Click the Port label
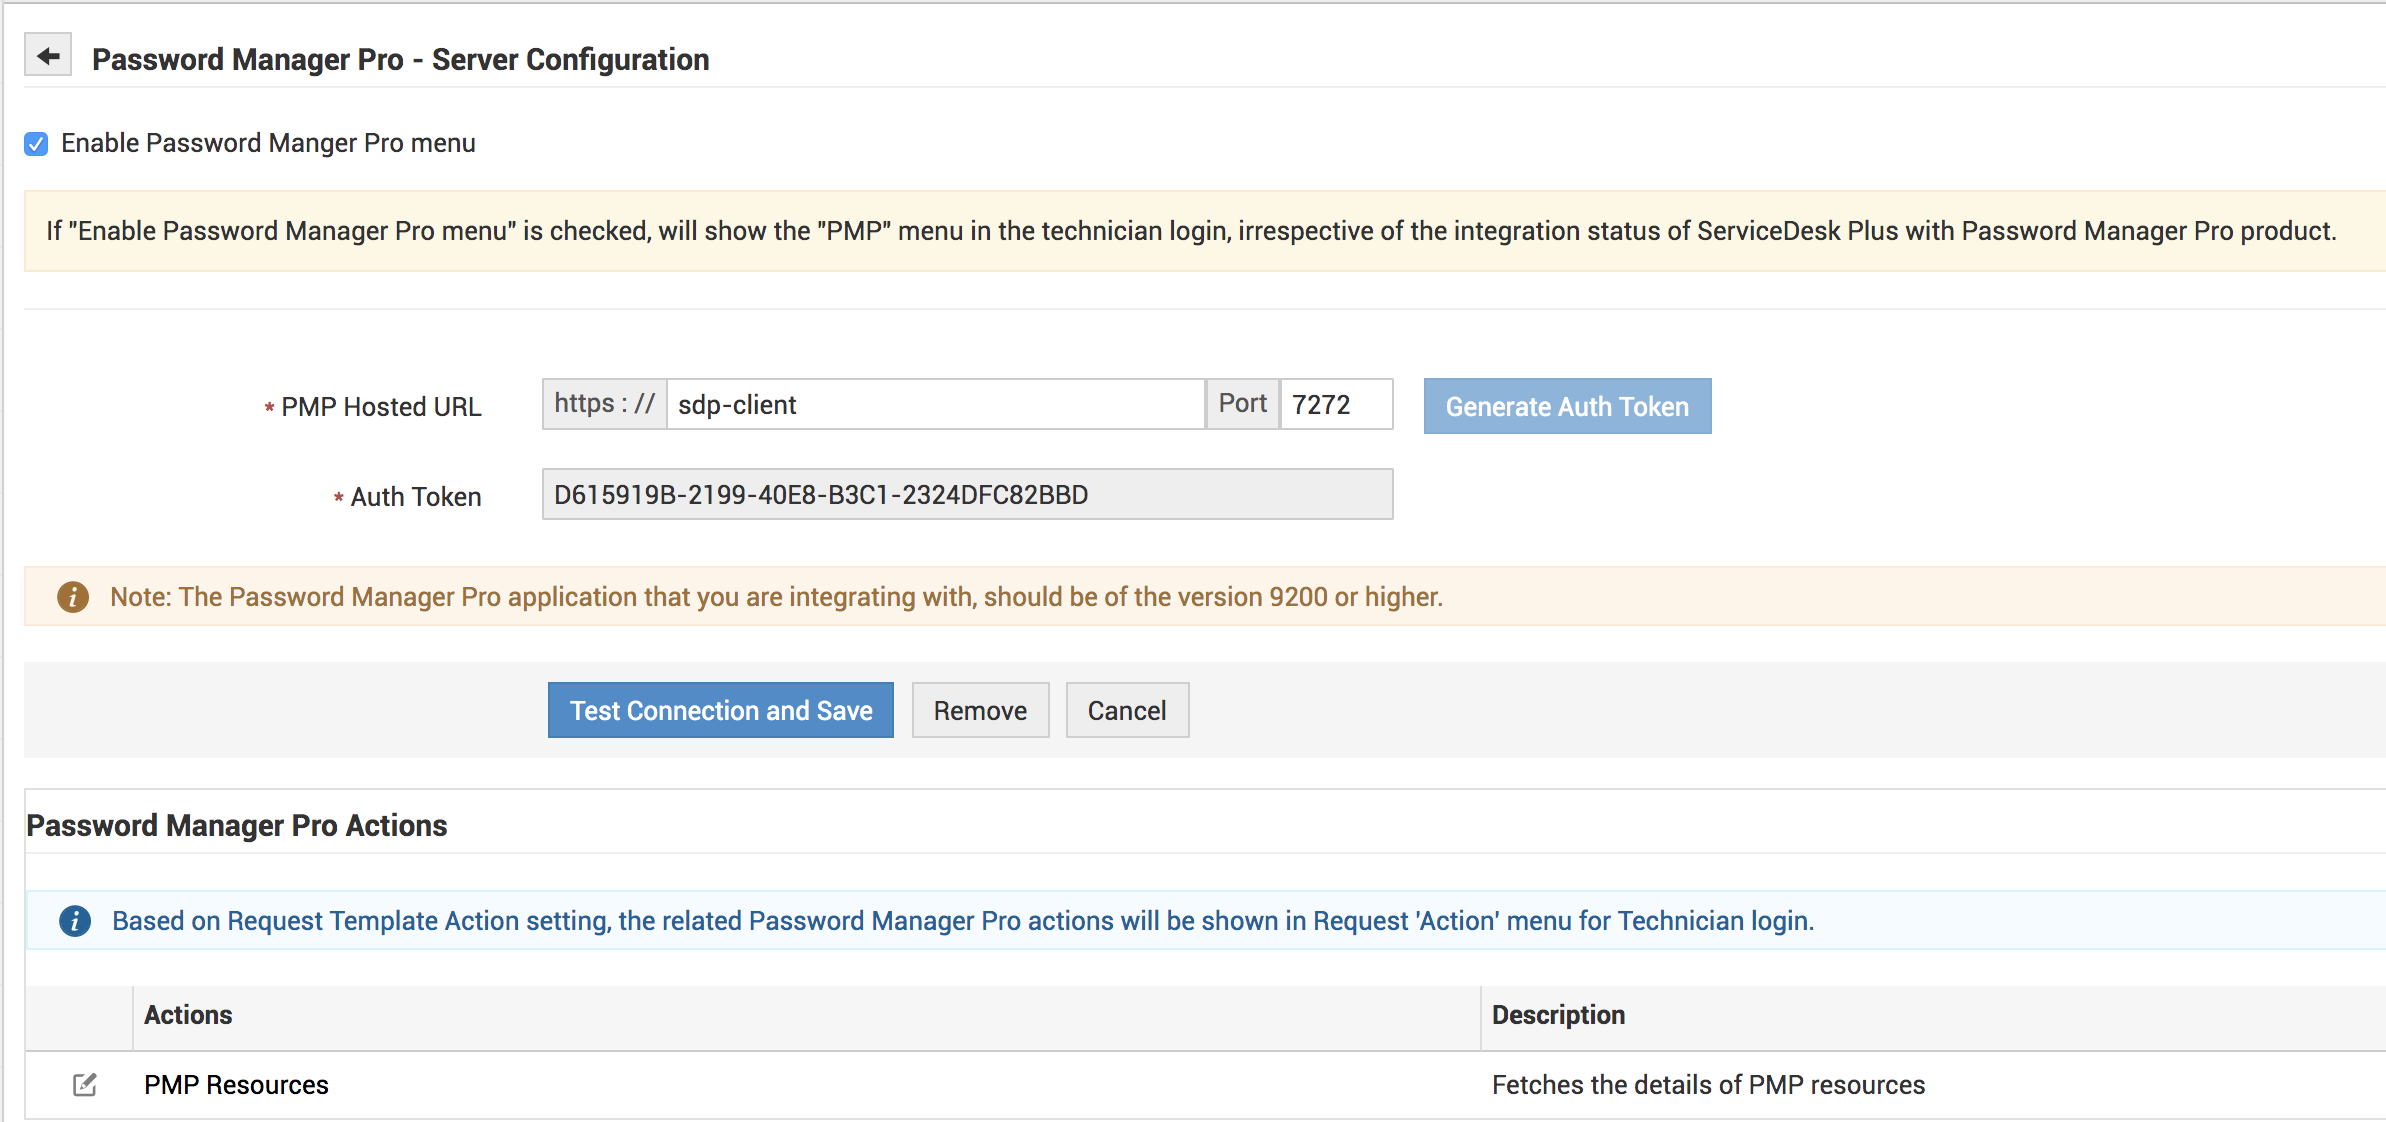The height and width of the screenshot is (1122, 2386). (x=1242, y=404)
